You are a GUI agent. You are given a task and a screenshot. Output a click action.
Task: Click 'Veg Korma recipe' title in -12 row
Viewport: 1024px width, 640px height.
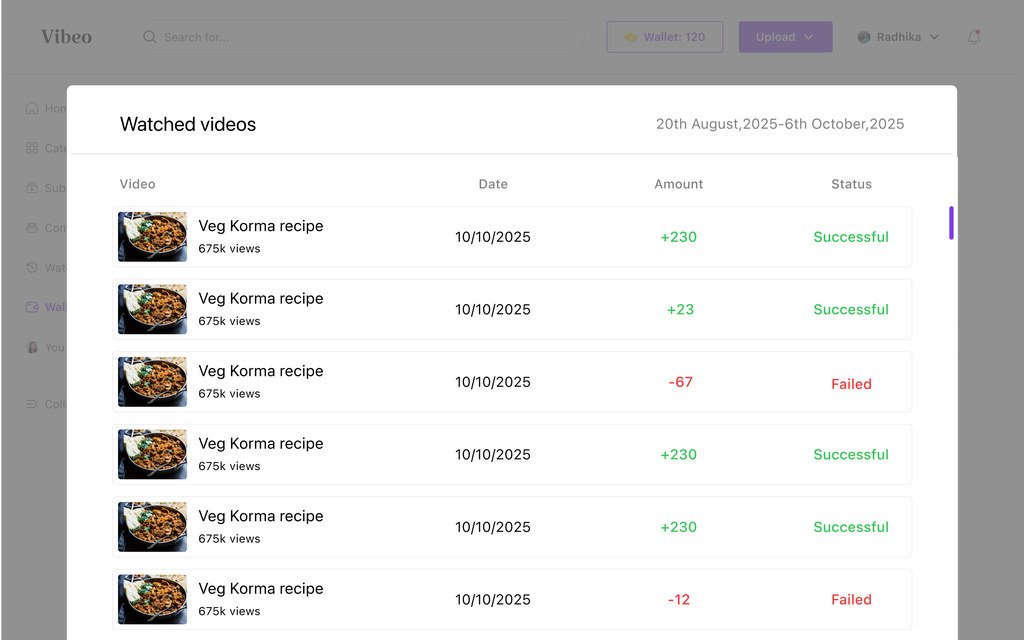(261, 588)
